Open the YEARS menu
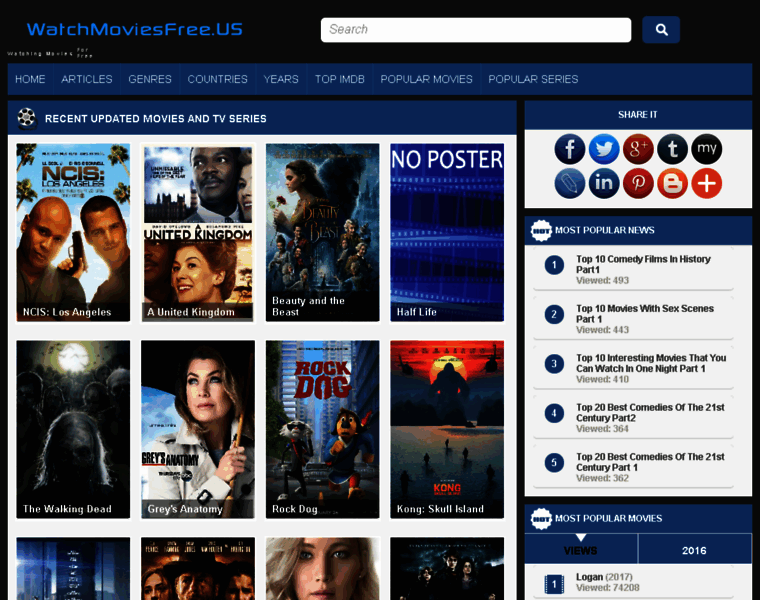This screenshot has height=600, width=760. [x=281, y=79]
